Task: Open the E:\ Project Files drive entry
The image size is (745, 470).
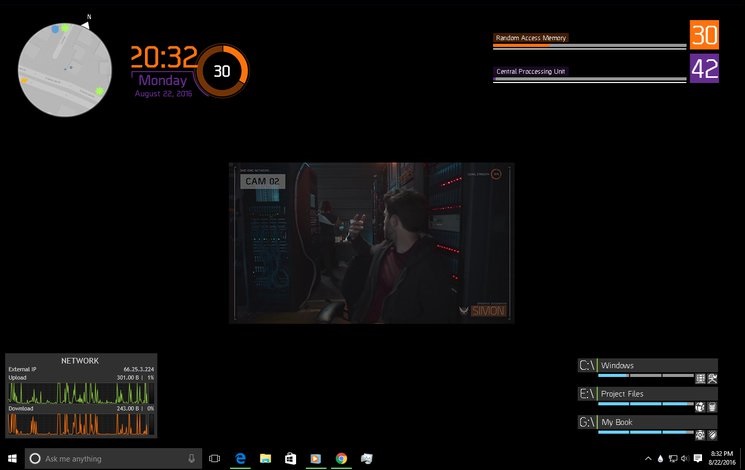Action: point(648,394)
